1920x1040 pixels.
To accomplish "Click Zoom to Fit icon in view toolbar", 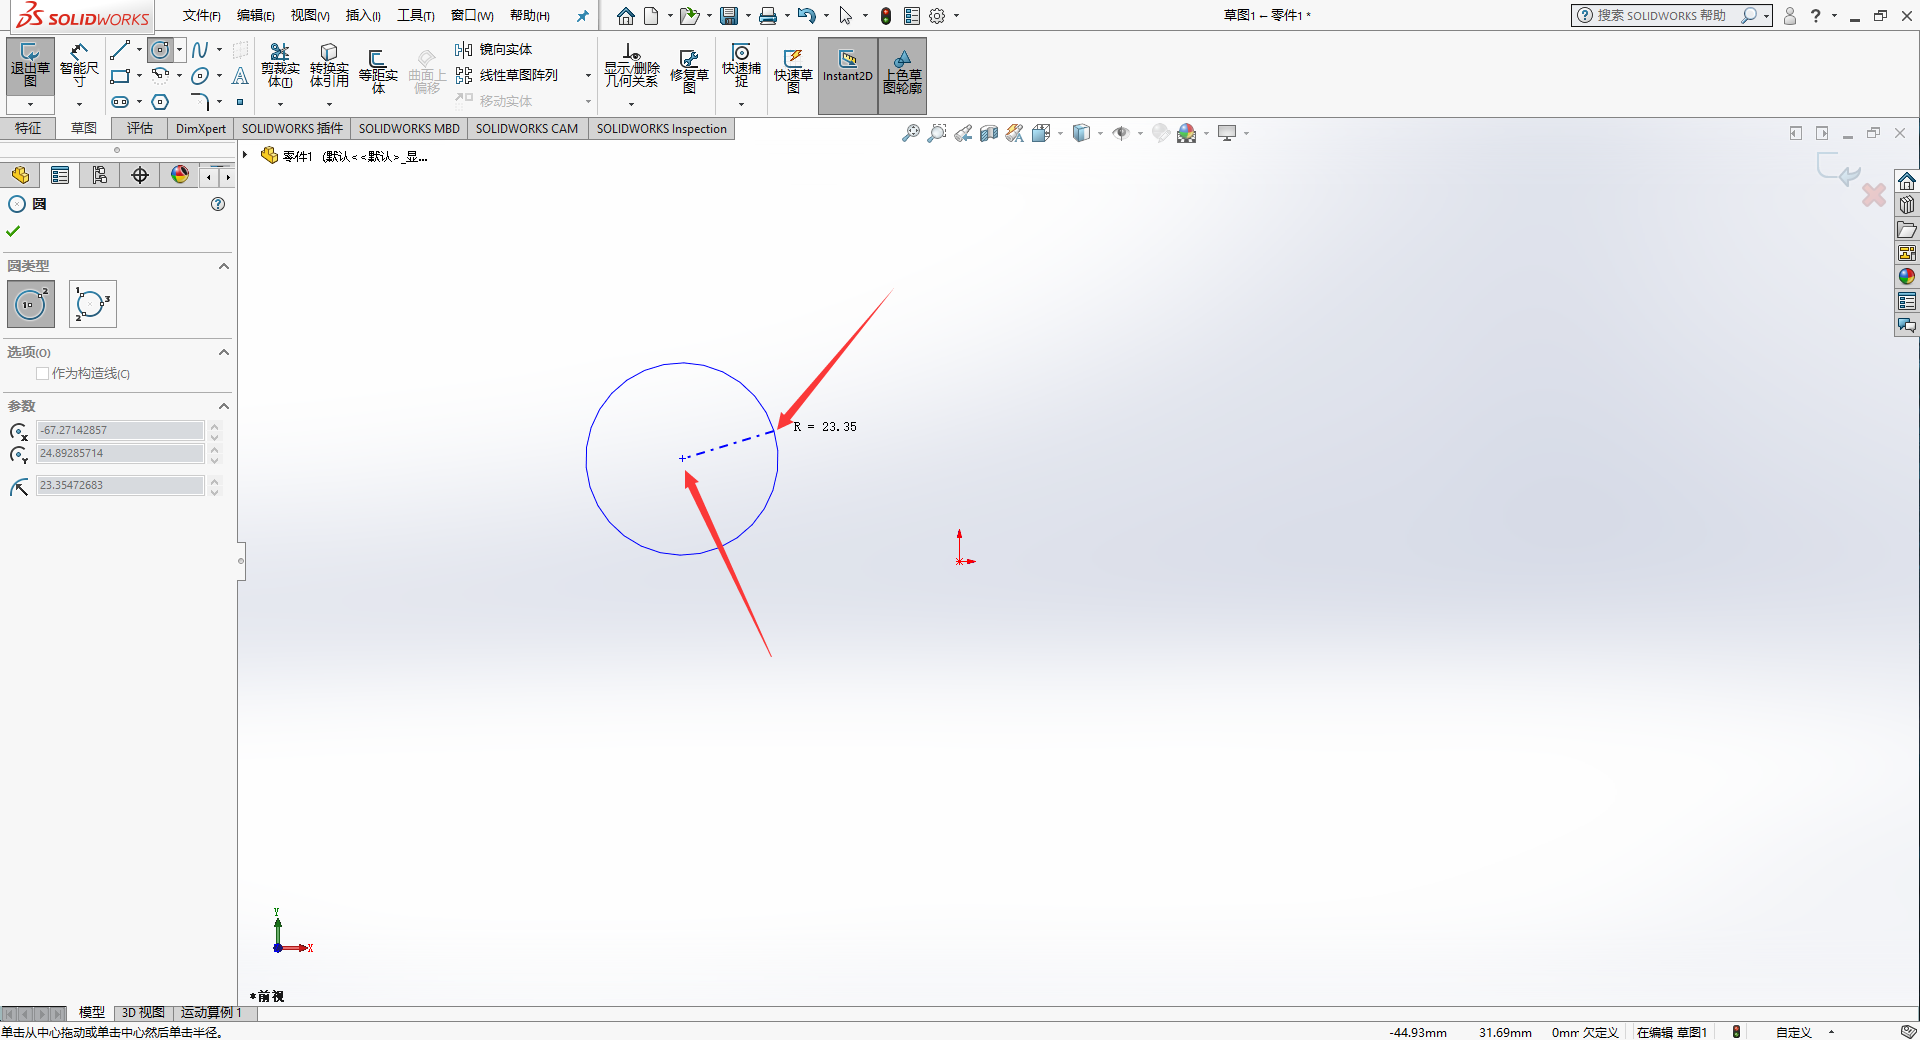I will 910,133.
